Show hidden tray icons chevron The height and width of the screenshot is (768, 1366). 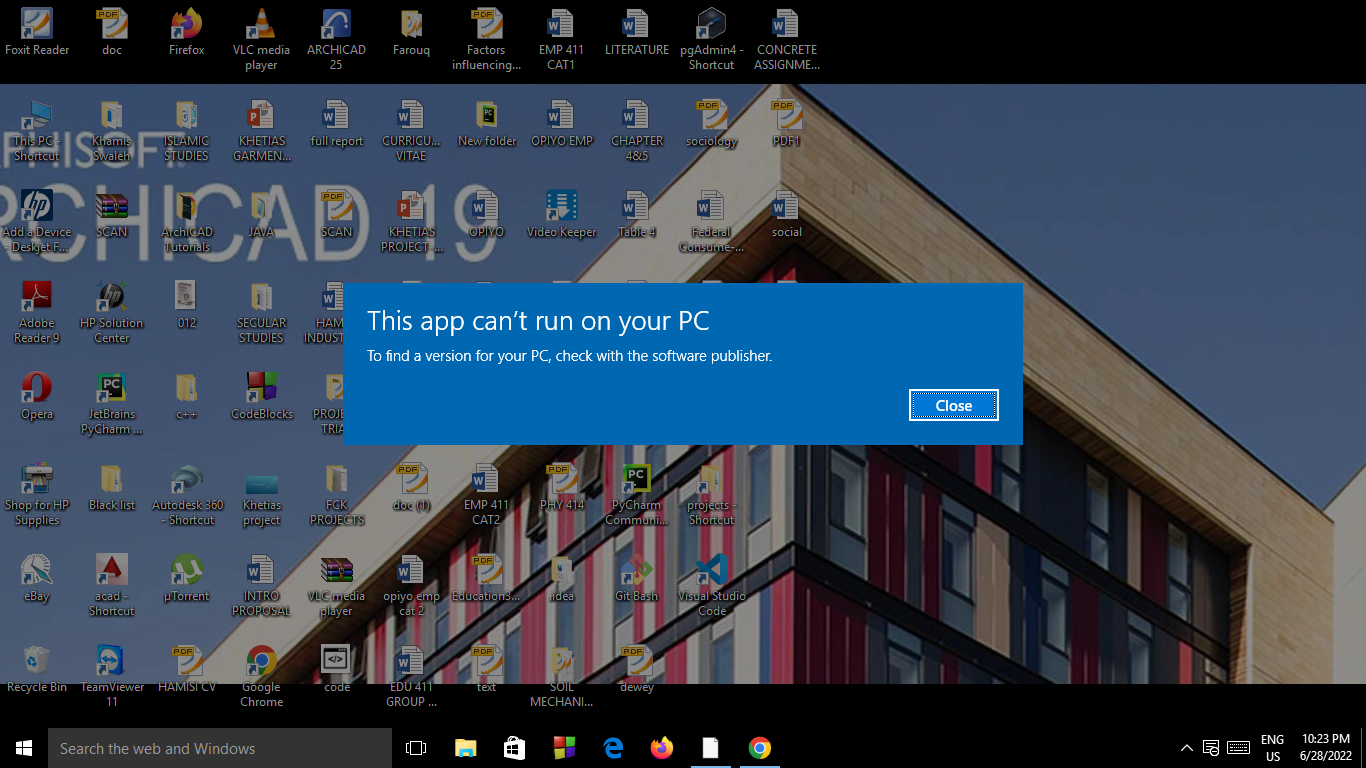(x=1187, y=748)
